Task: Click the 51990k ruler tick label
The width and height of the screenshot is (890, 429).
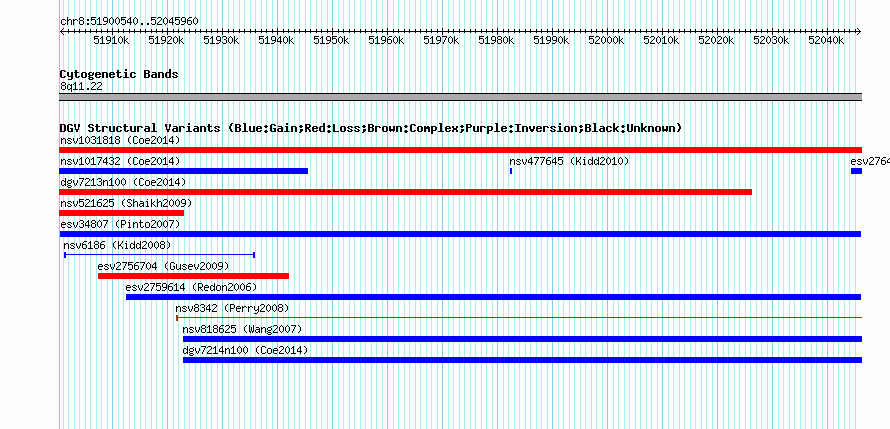Action: click(552, 40)
